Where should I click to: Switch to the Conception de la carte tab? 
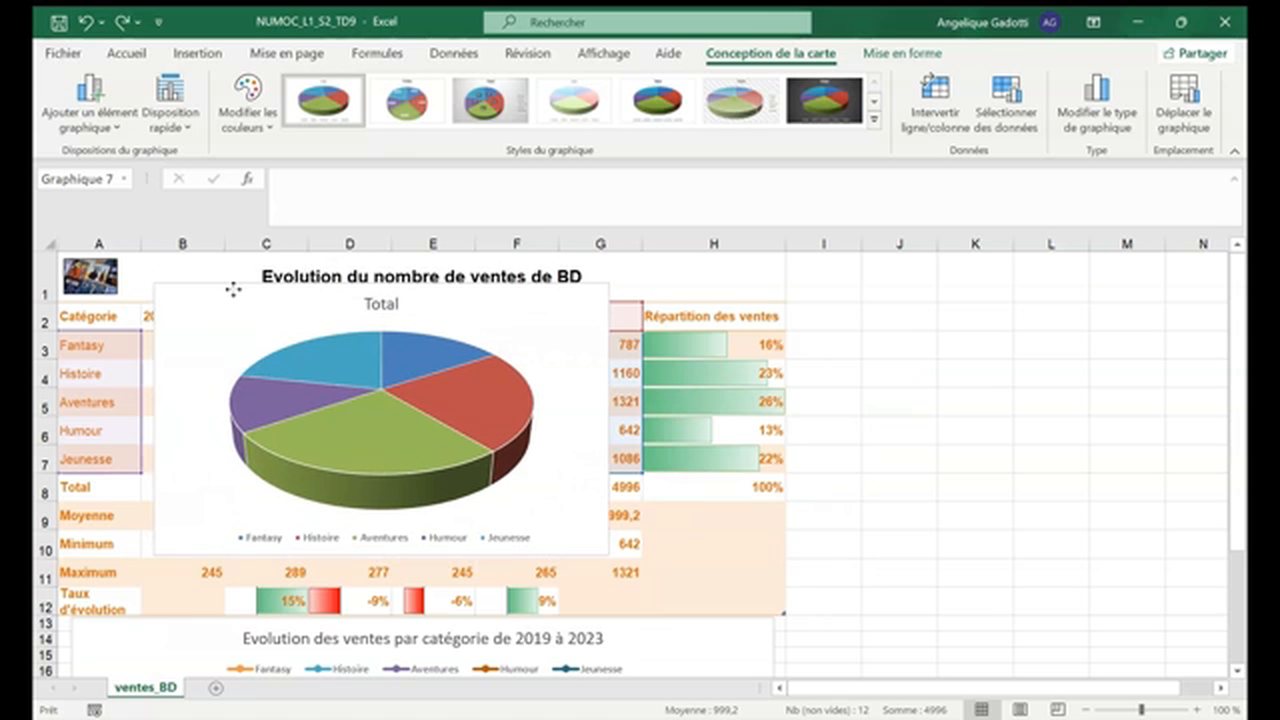[770, 53]
